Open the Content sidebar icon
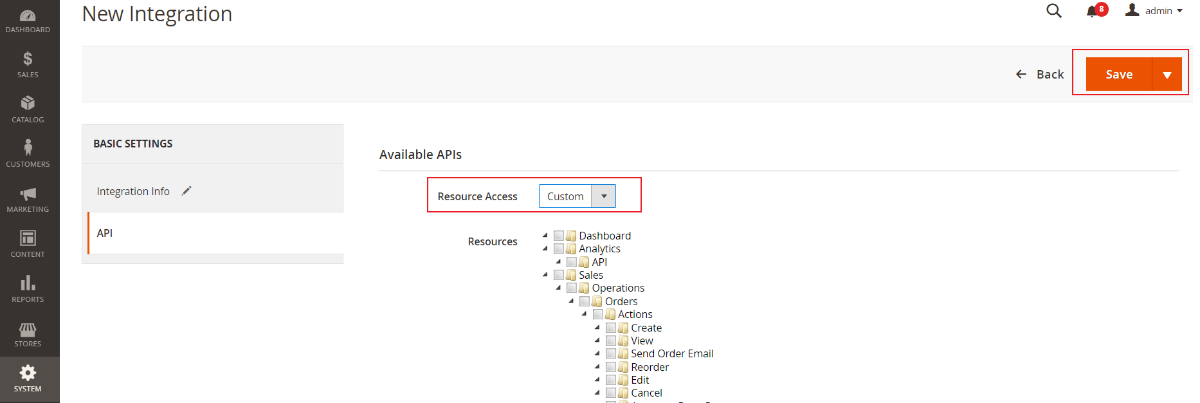Viewport: 1200px width, 403px height. 28,244
